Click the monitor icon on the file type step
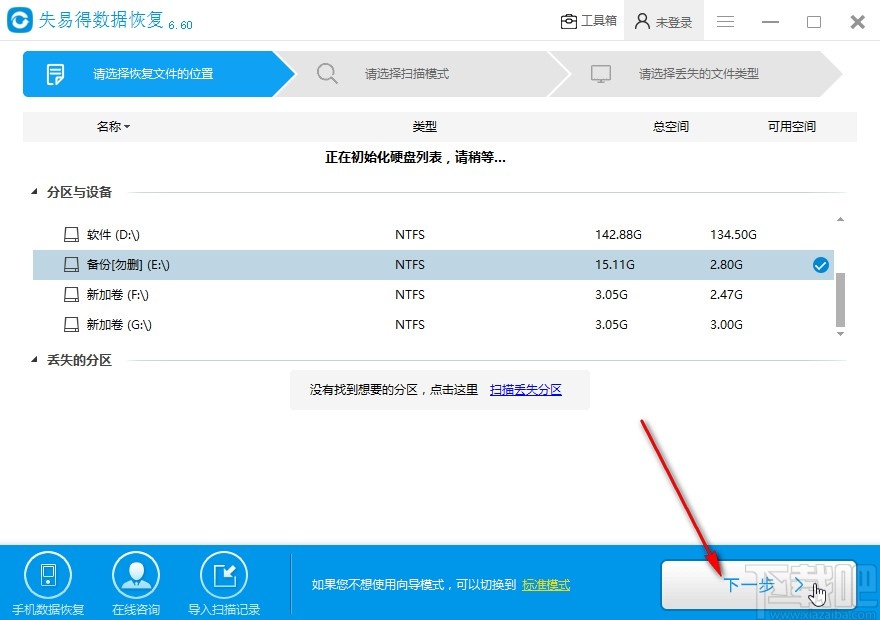The image size is (880, 620). (600, 73)
